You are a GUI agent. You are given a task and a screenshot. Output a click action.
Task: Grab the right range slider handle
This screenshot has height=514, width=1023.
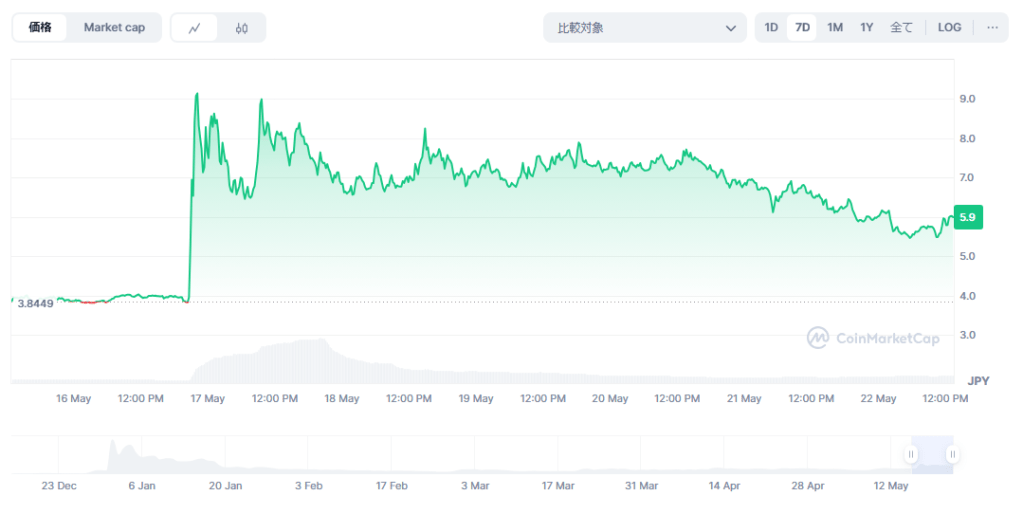[x=952, y=454]
